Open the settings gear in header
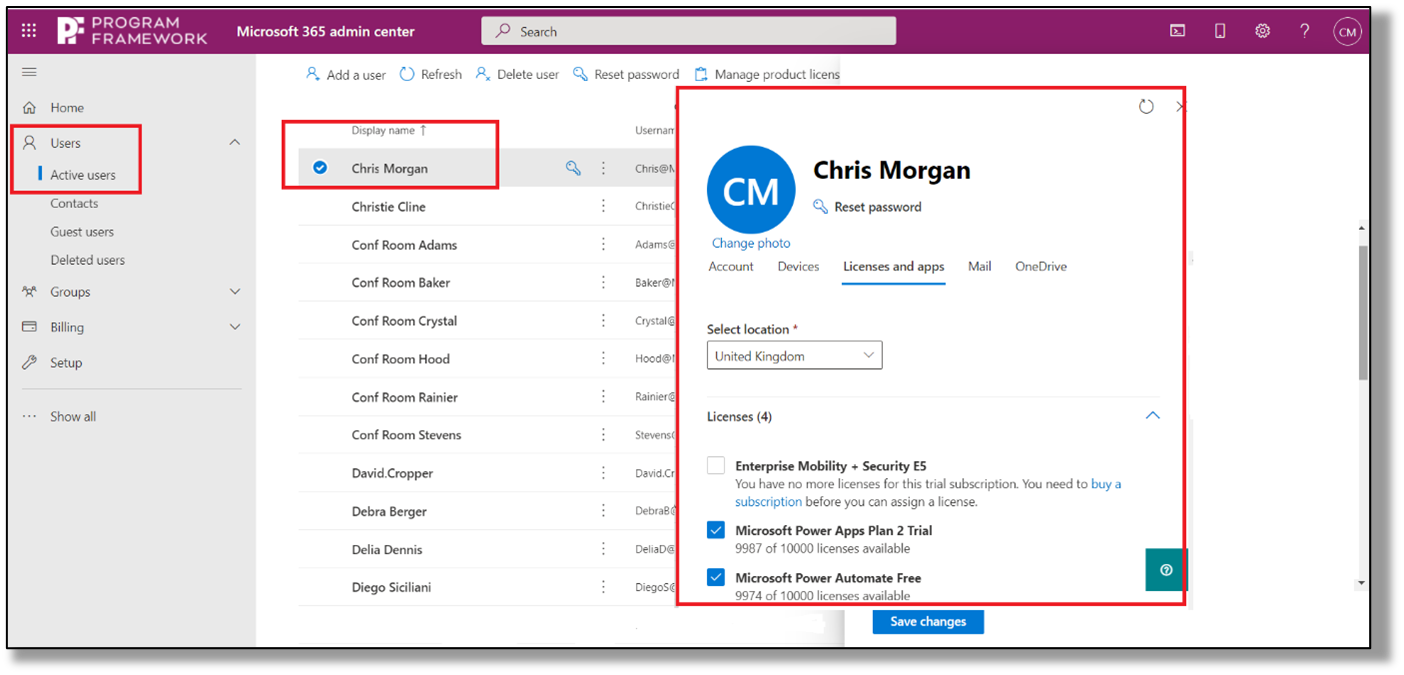The width and height of the screenshot is (1404, 675). (1262, 31)
